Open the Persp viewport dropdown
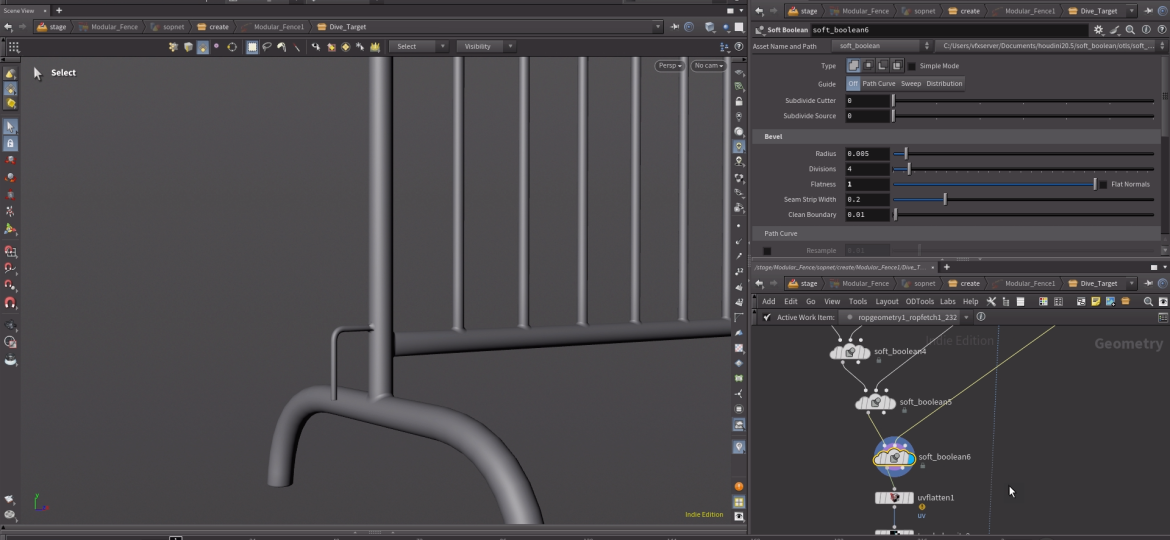 (669, 66)
